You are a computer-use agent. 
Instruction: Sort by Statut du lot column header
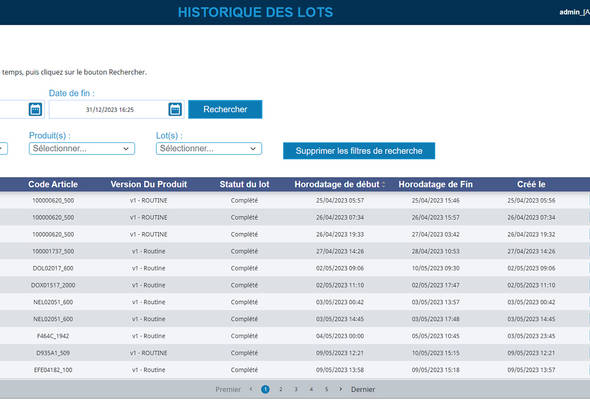click(245, 184)
